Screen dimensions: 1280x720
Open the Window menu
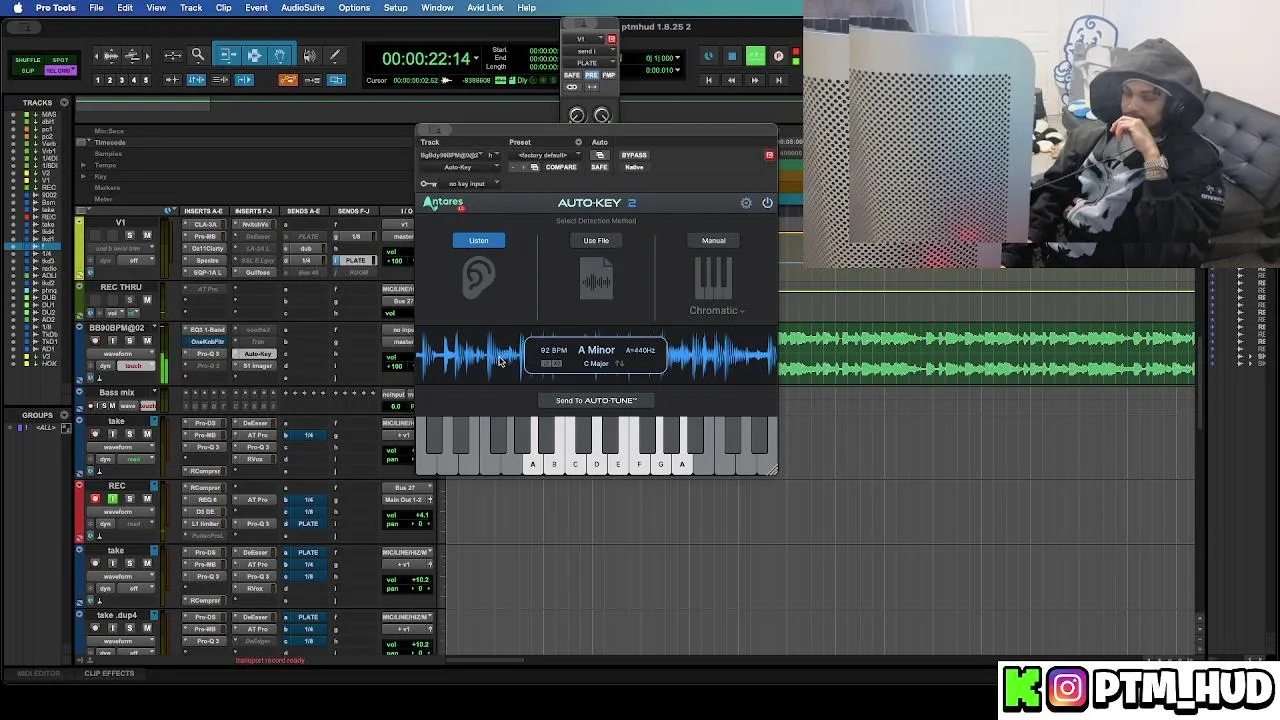[437, 8]
